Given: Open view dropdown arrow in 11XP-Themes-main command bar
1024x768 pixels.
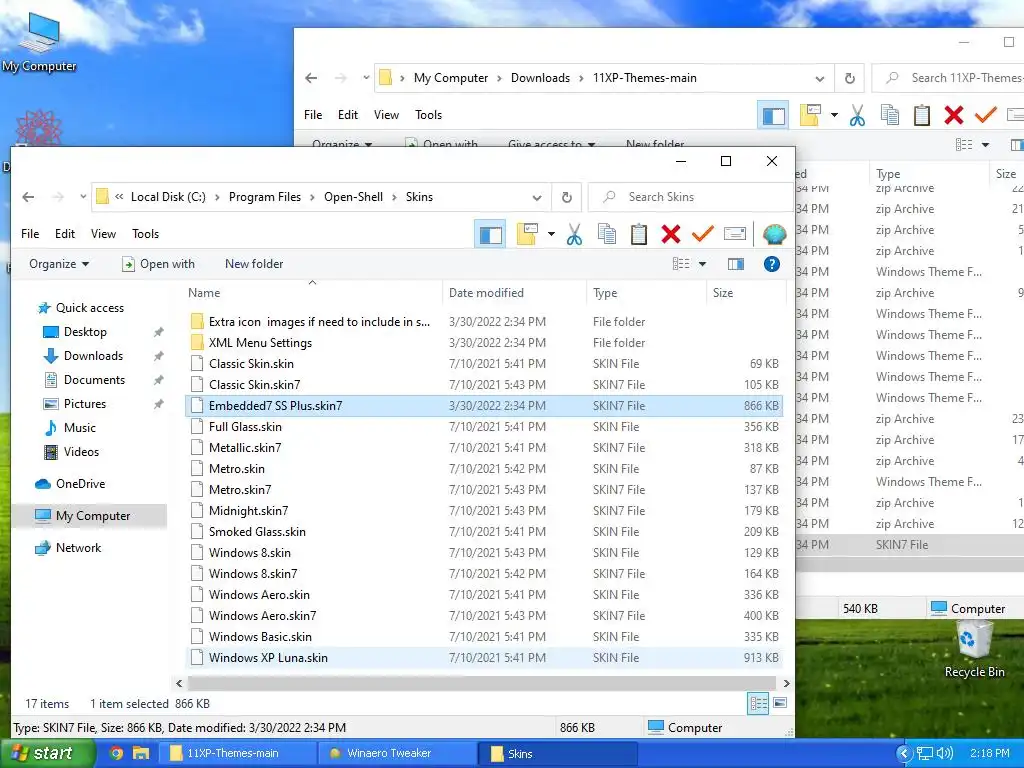Looking at the screenshot, I should [x=985, y=144].
